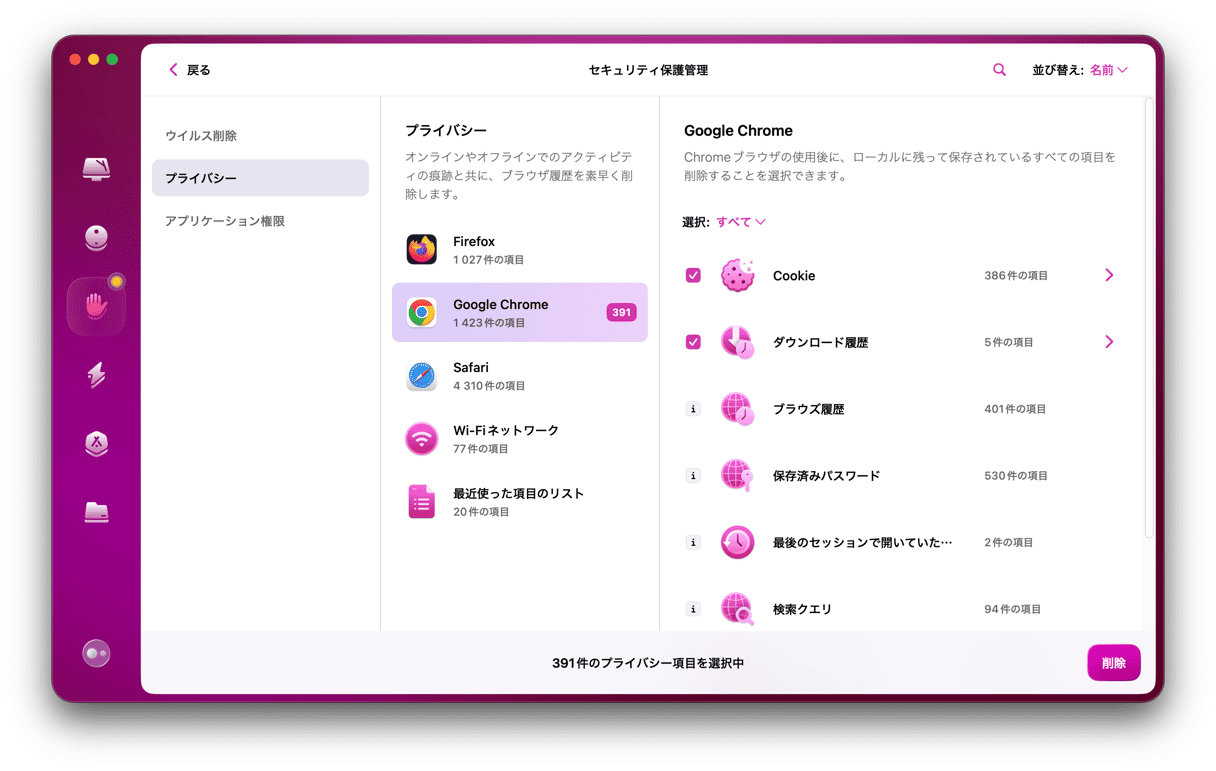Screen dimensions: 1216x771
Task: Click the assistant icon at sidebar bottom
Action: tap(96, 653)
